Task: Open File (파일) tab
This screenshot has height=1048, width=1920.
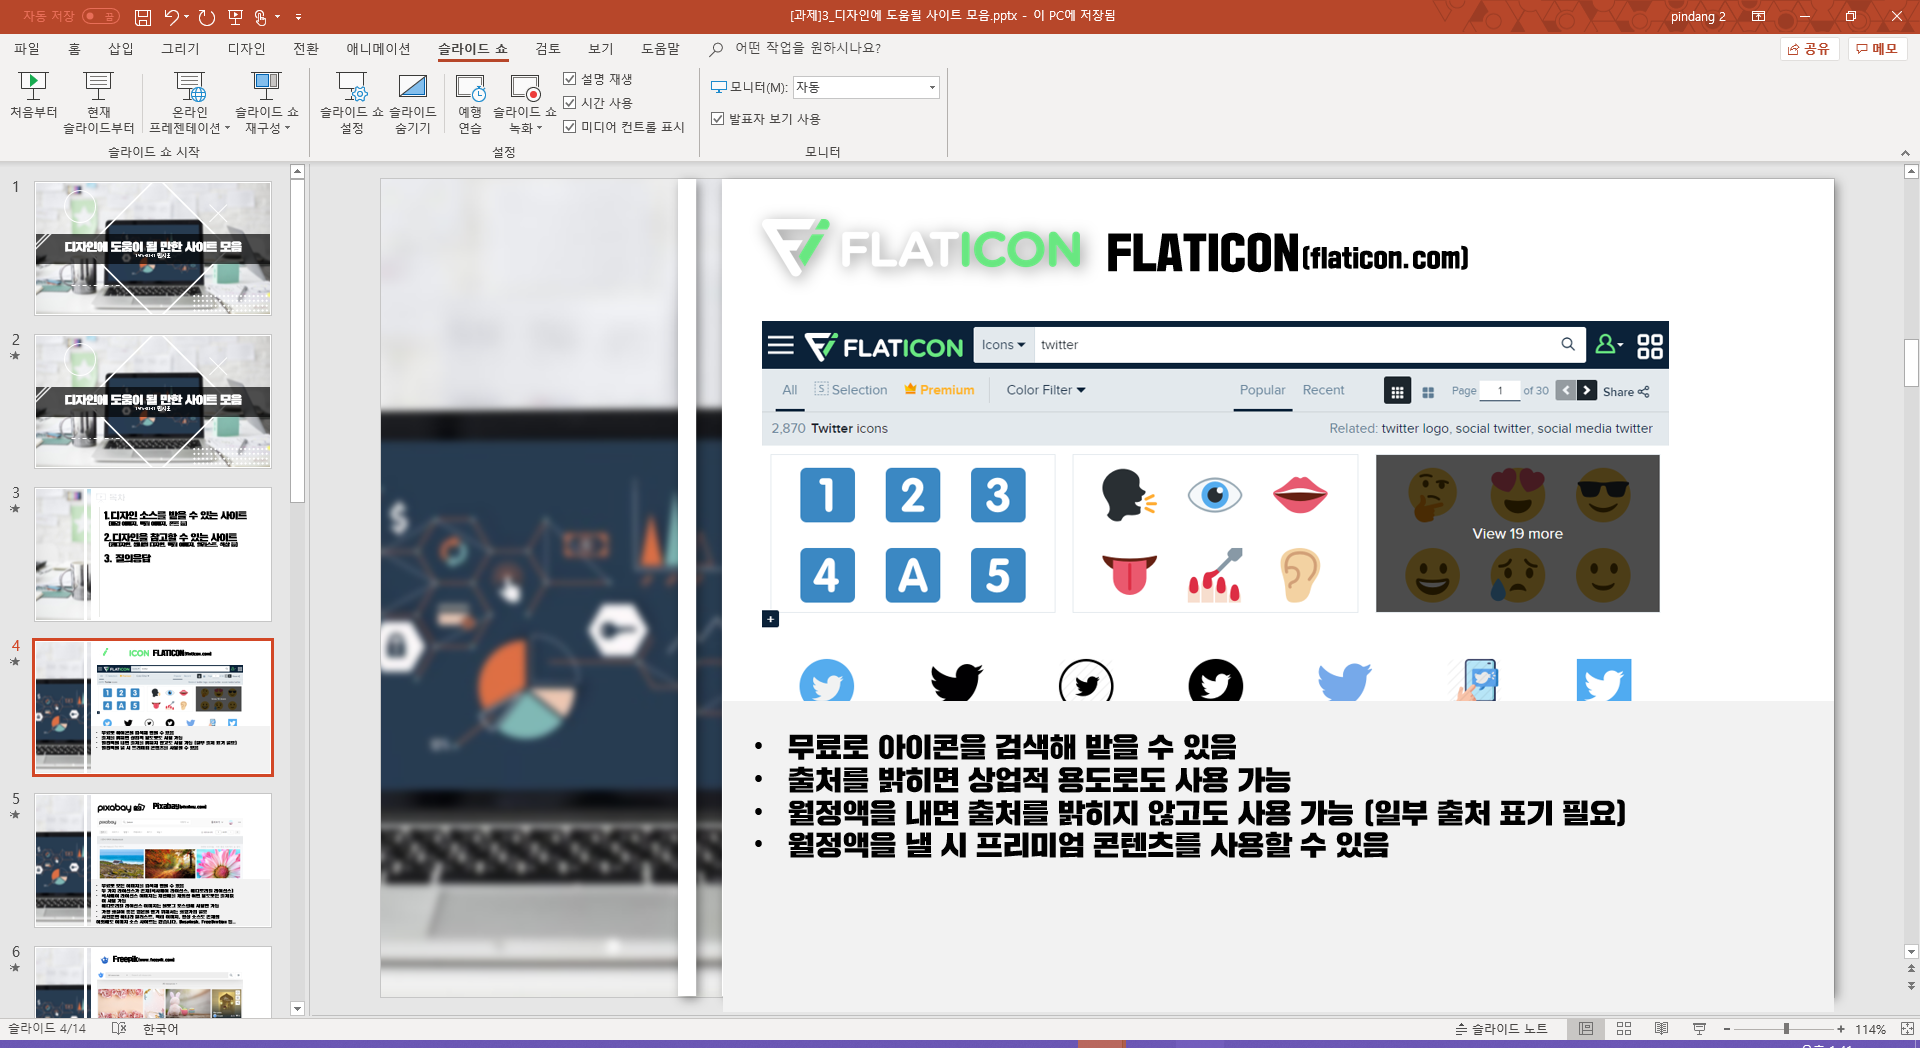Action: tap(27, 49)
